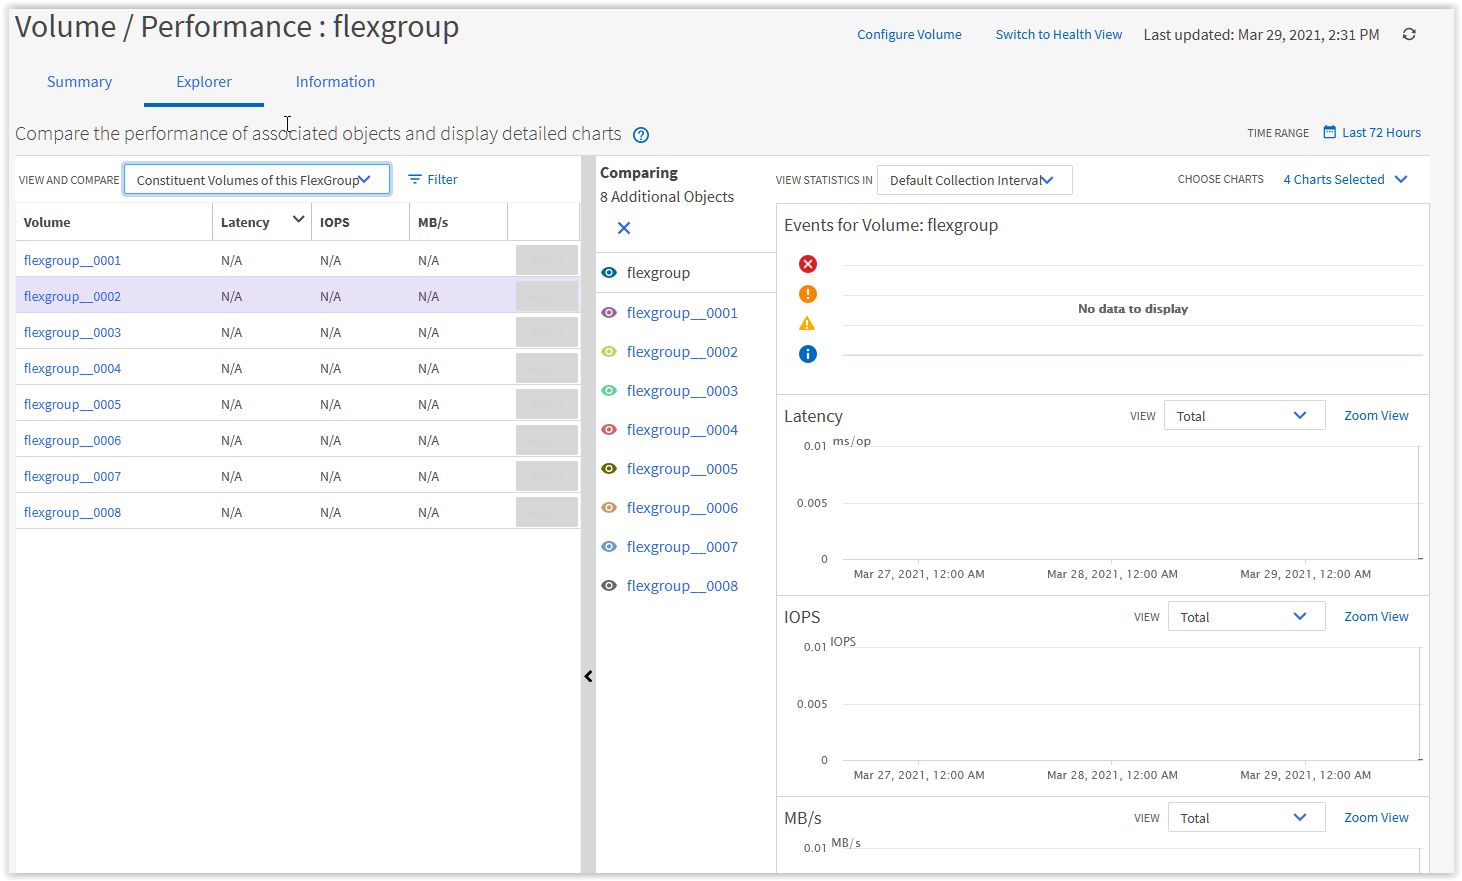Screen dimensions: 1462x881
Task: Switch to the Summary tab
Action: click(79, 82)
